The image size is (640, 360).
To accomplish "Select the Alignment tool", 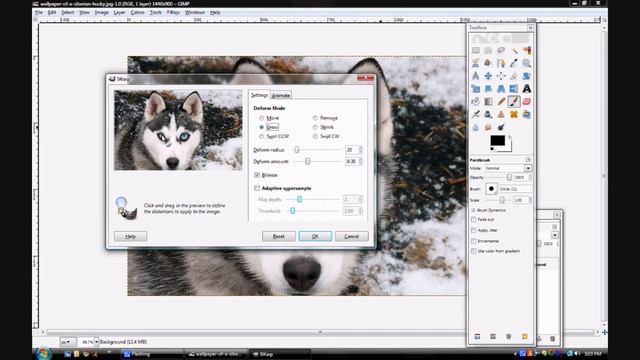I will coord(501,76).
